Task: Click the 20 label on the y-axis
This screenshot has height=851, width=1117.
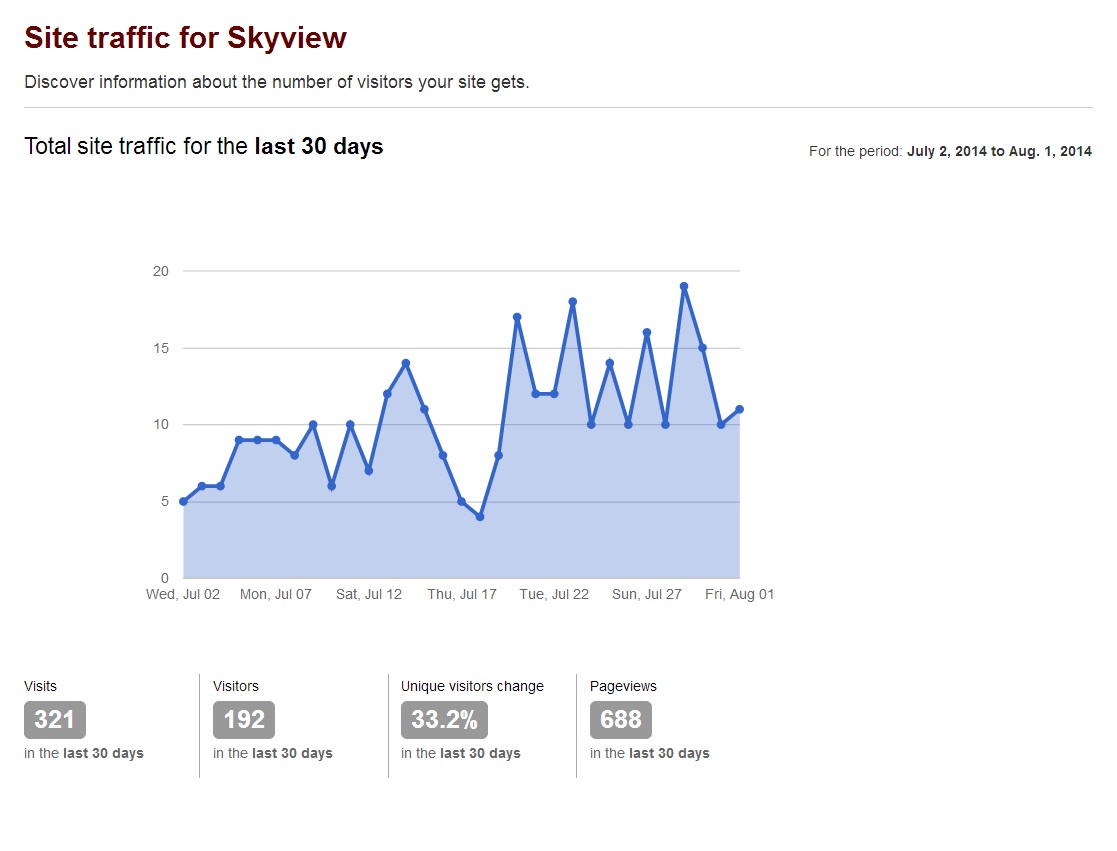Action: point(161,271)
